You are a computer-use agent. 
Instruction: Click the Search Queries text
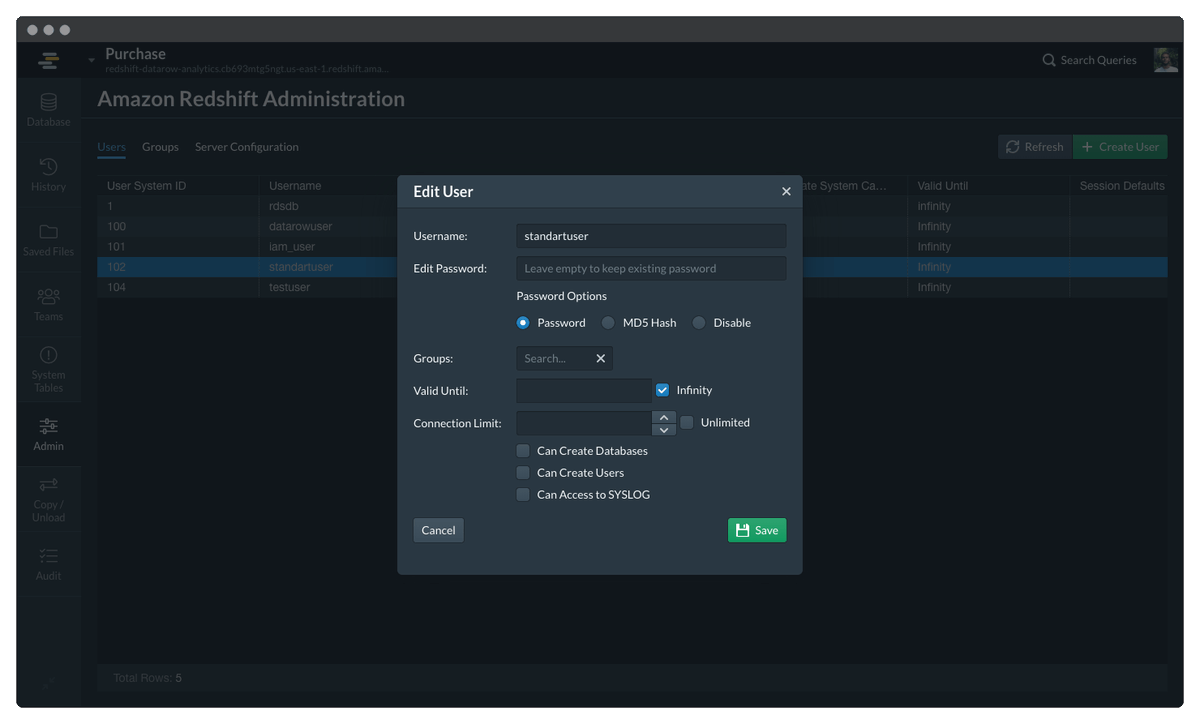click(x=1098, y=60)
